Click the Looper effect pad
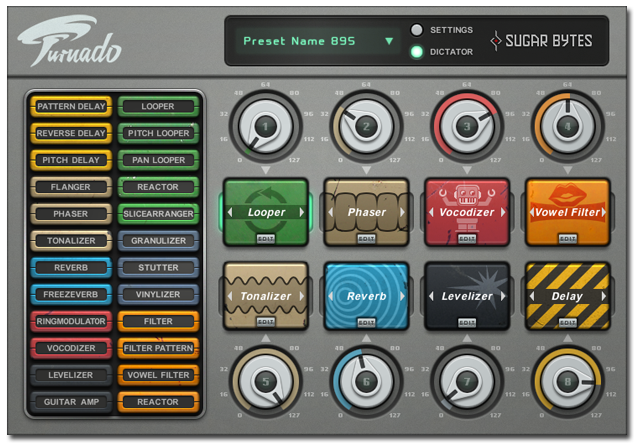 coord(266,212)
